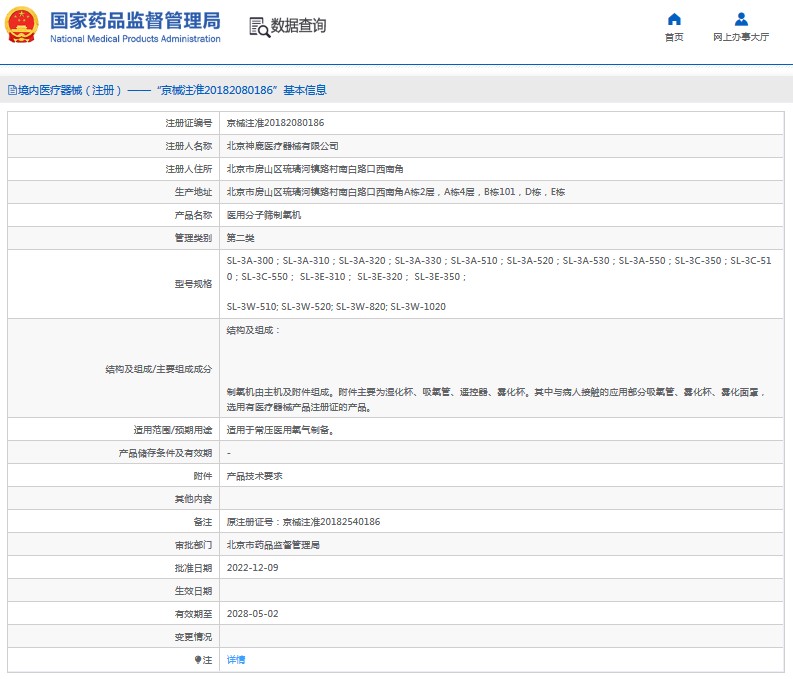
Task: Select the 数据查询 heading text
Action: (299, 26)
